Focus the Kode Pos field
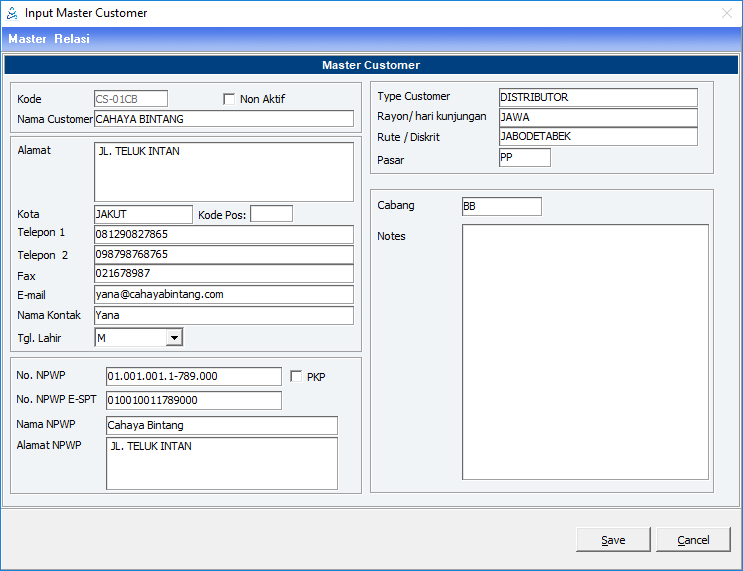Screen dimensions: 743x571 [x=271, y=214]
